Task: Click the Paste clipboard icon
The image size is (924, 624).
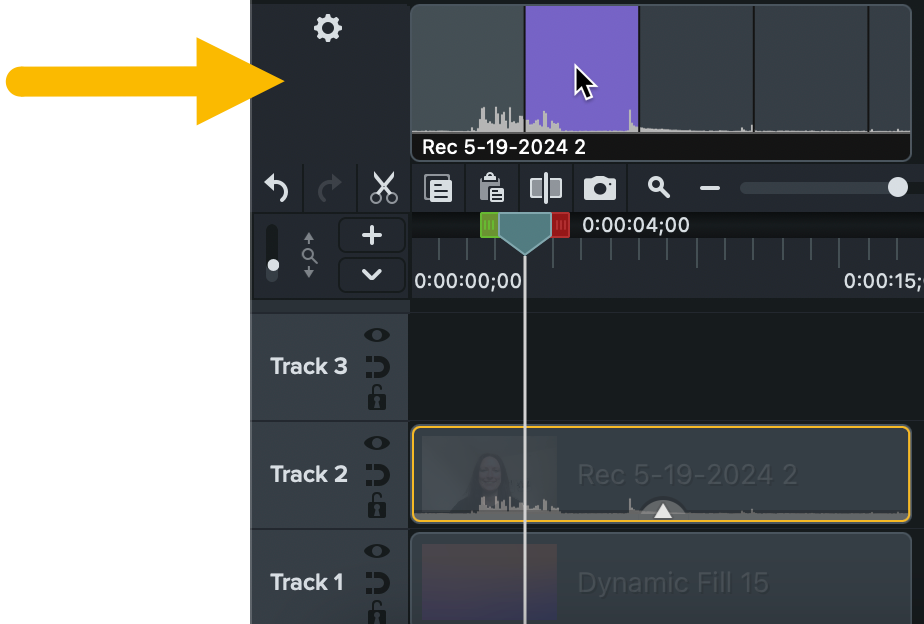Action: [491, 188]
